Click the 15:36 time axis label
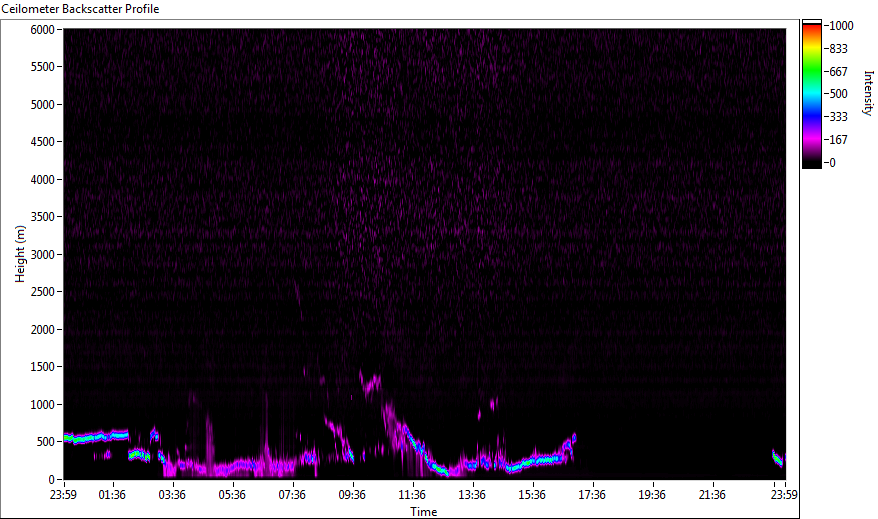Viewport: 878px width, 519px height. [532, 495]
